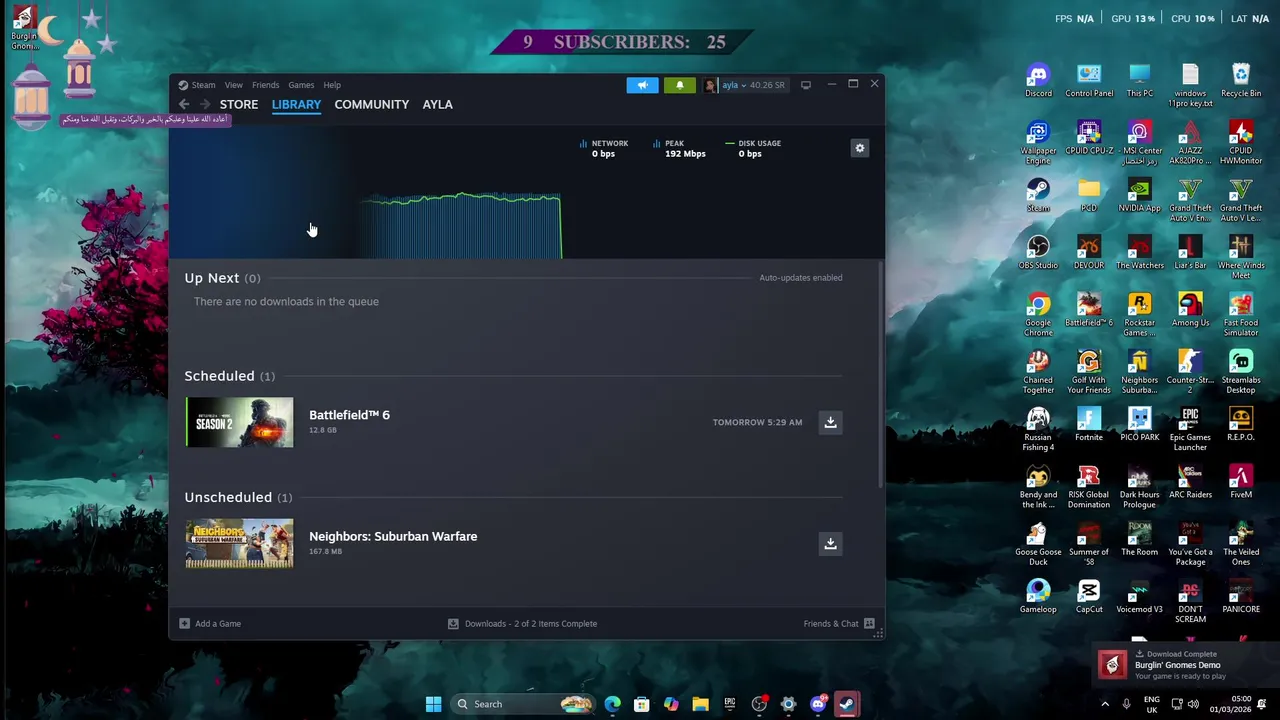Image resolution: width=1280 pixels, height=720 pixels.
Task: Open AYLA profile tab
Action: (437, 104)
